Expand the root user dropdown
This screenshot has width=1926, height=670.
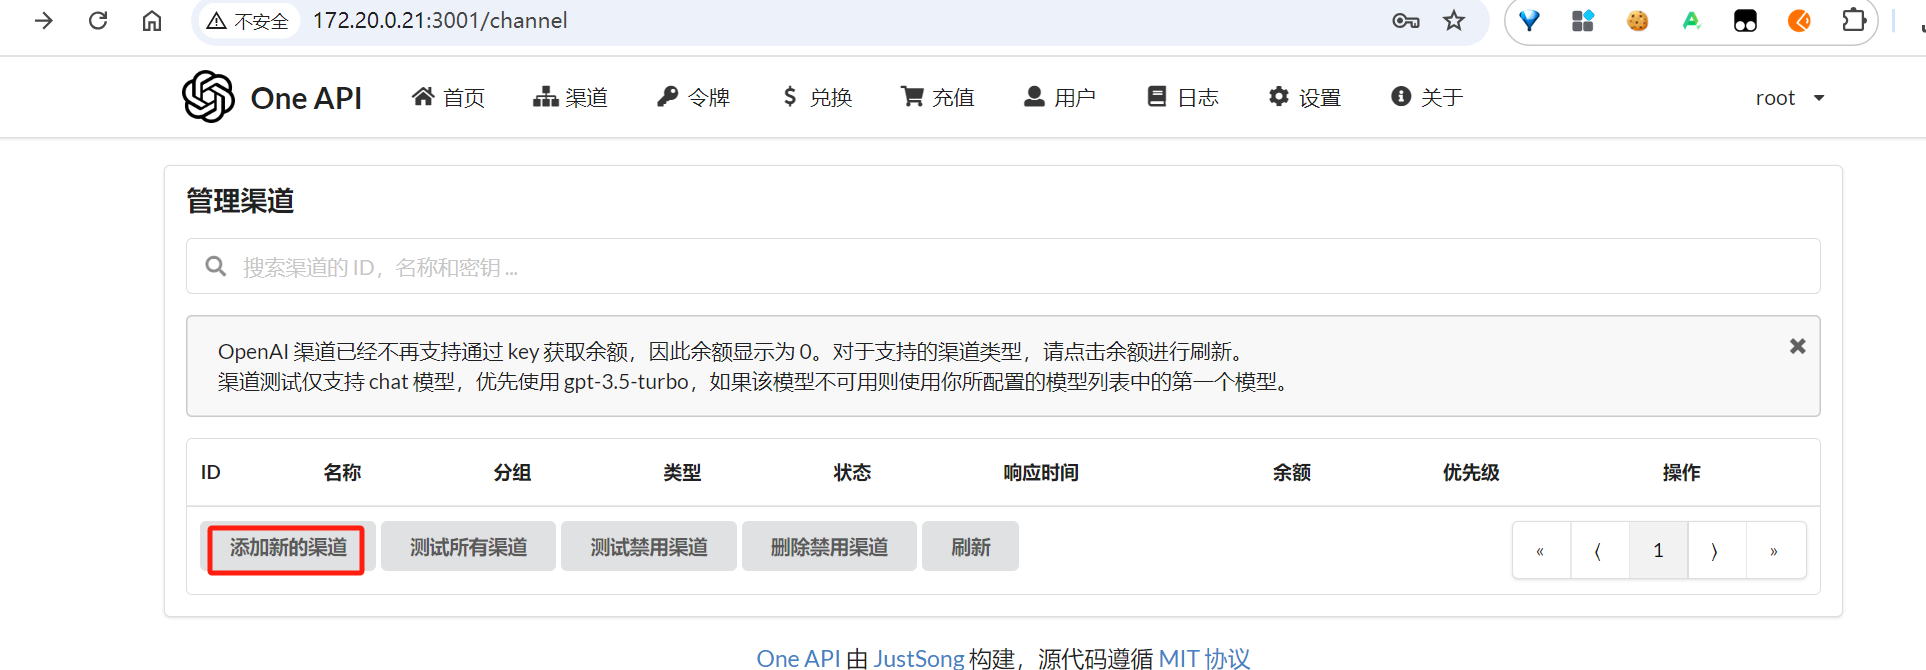coord(1790,97)
